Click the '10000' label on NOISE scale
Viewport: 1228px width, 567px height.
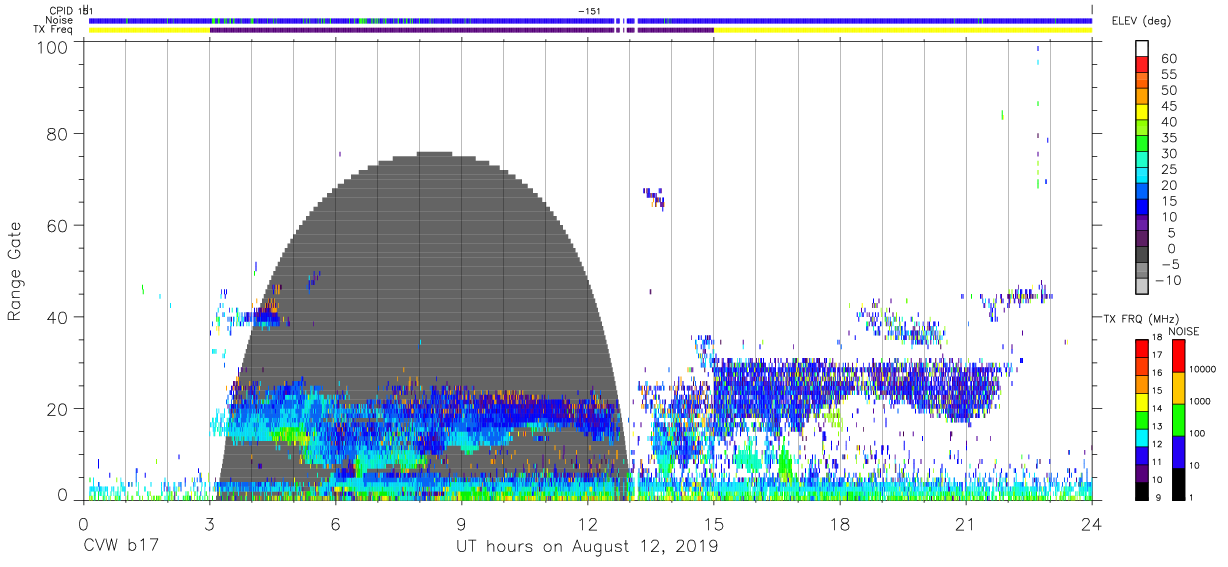pyautogui.click(x=1204, y=369)
